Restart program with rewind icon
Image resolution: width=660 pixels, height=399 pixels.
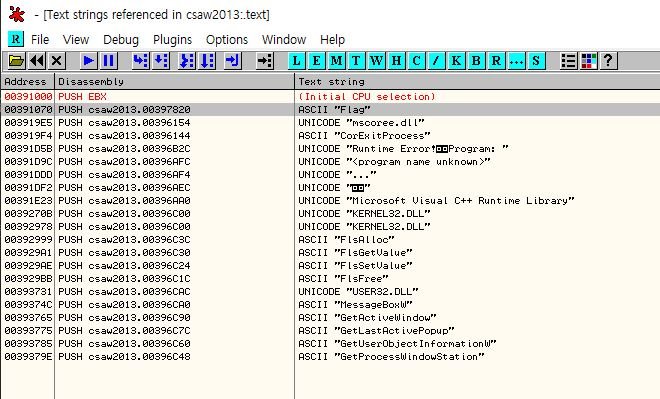pyautogui.click(x=37, y=61)
